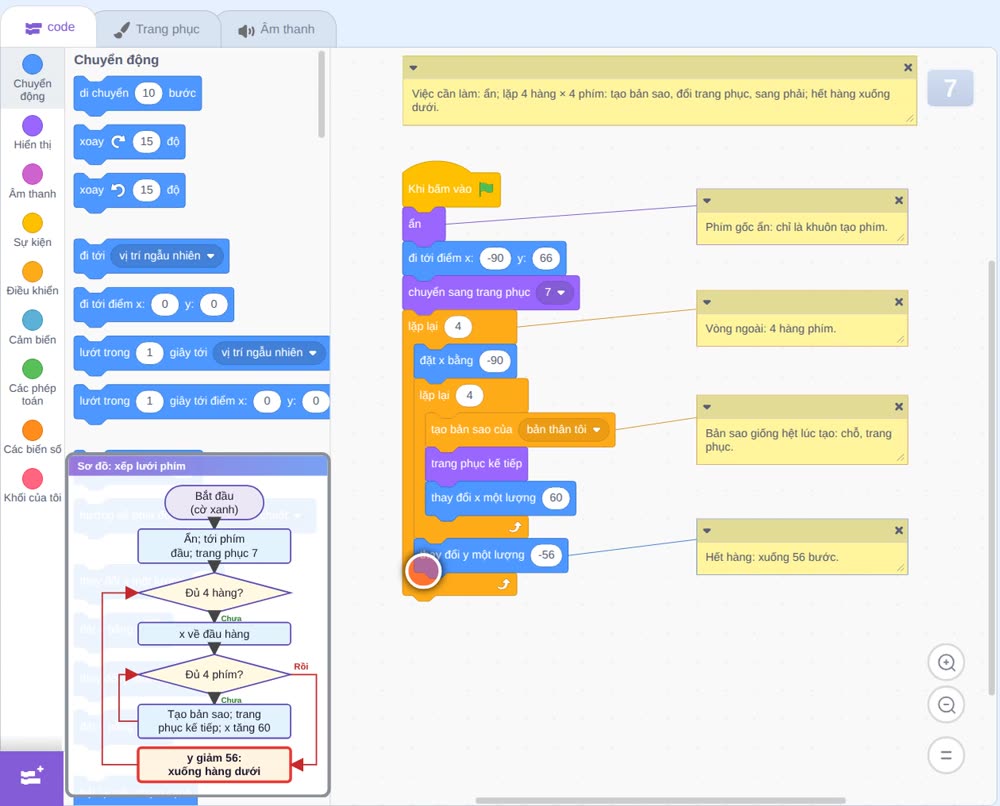Zoom out of the workspace
The width and height of the screenshot is (1000, 806).
point(946,705)
